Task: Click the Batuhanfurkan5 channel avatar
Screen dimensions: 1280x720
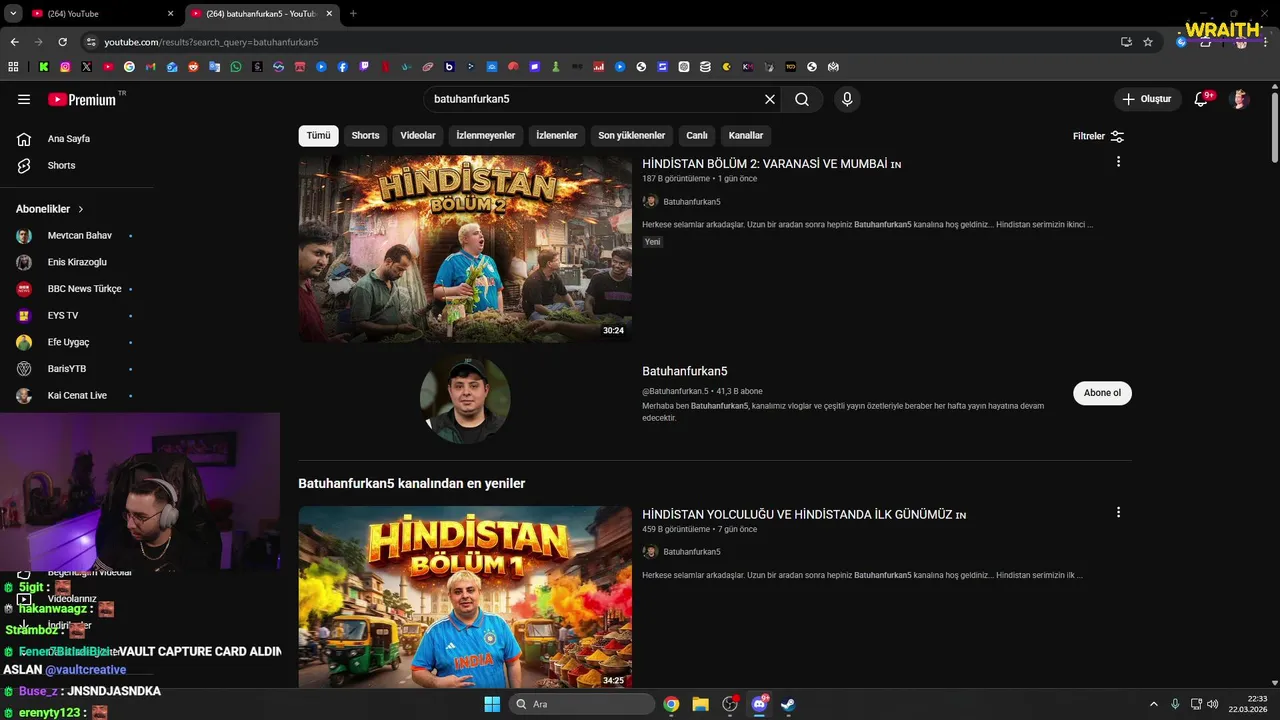Action: 465,399
